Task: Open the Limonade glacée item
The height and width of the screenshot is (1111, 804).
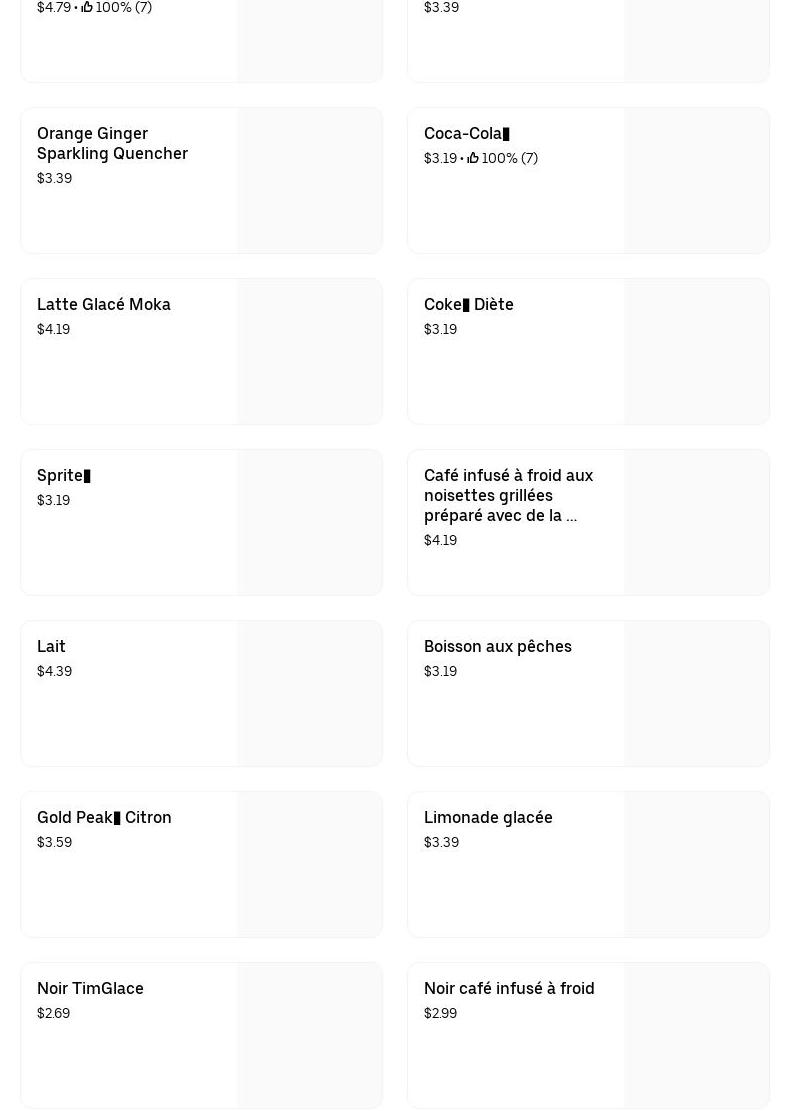Action: tap(488, 817)
